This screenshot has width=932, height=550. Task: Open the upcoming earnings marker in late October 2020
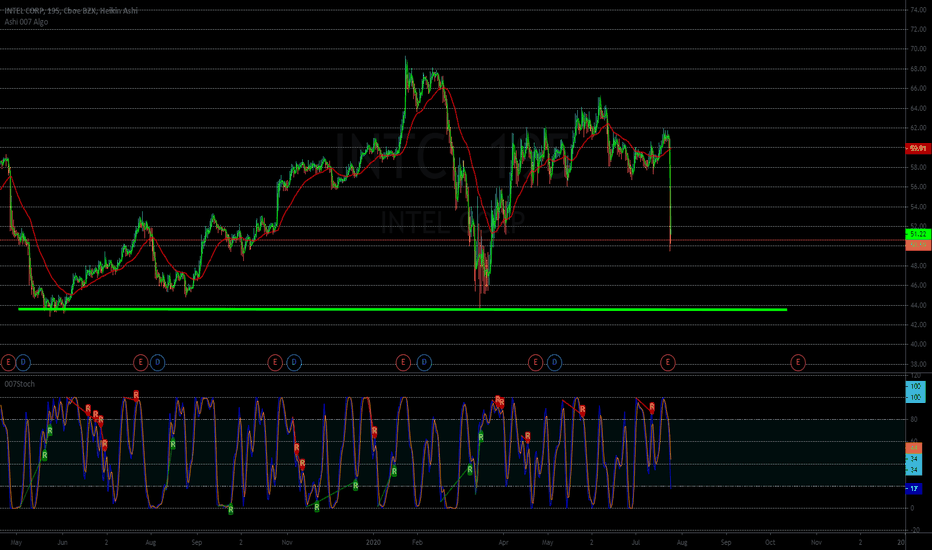tap(798, 362)
